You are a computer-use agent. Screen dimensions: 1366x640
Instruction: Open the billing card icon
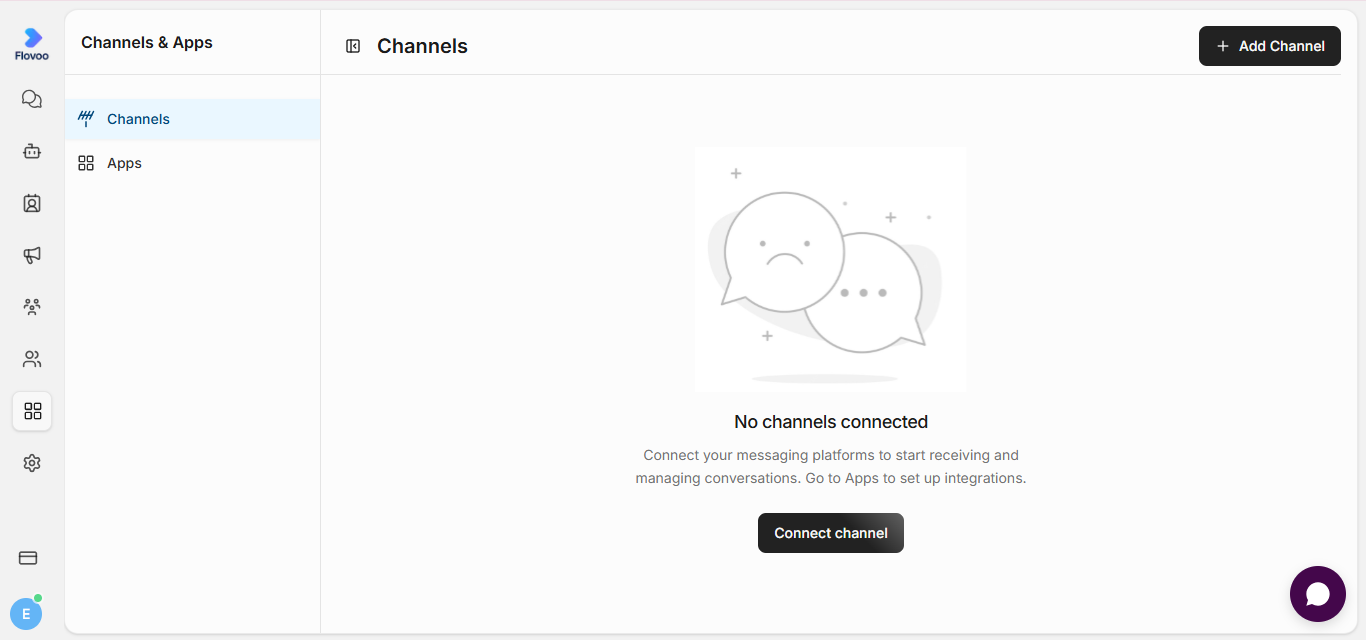click(28, 558)
